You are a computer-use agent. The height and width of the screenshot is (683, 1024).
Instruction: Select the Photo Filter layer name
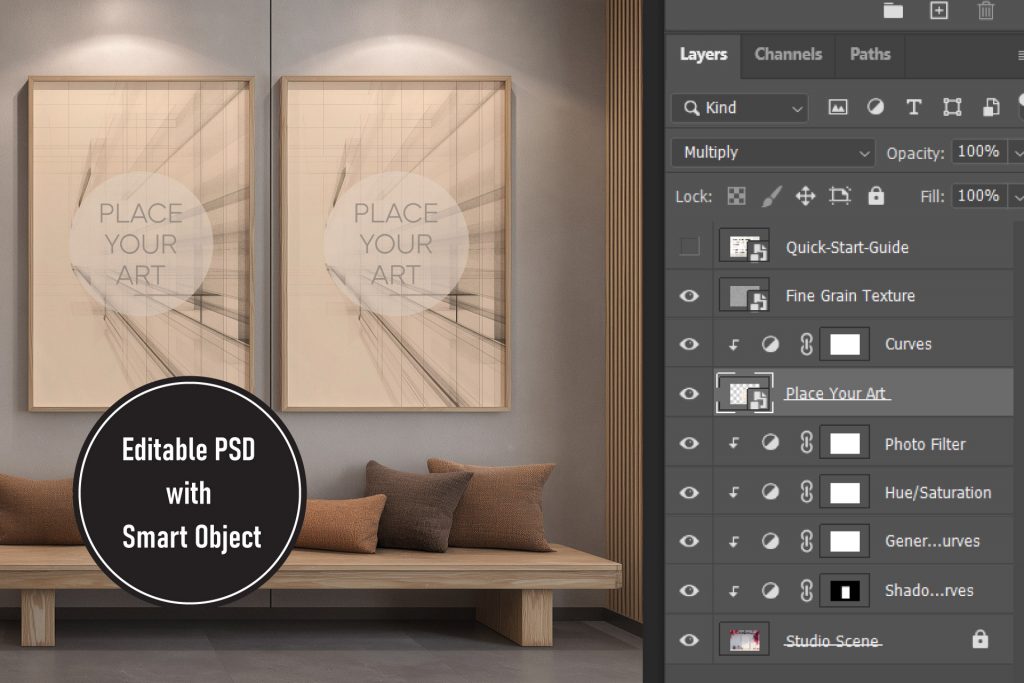pyautogui.click(x=925, y=444)
